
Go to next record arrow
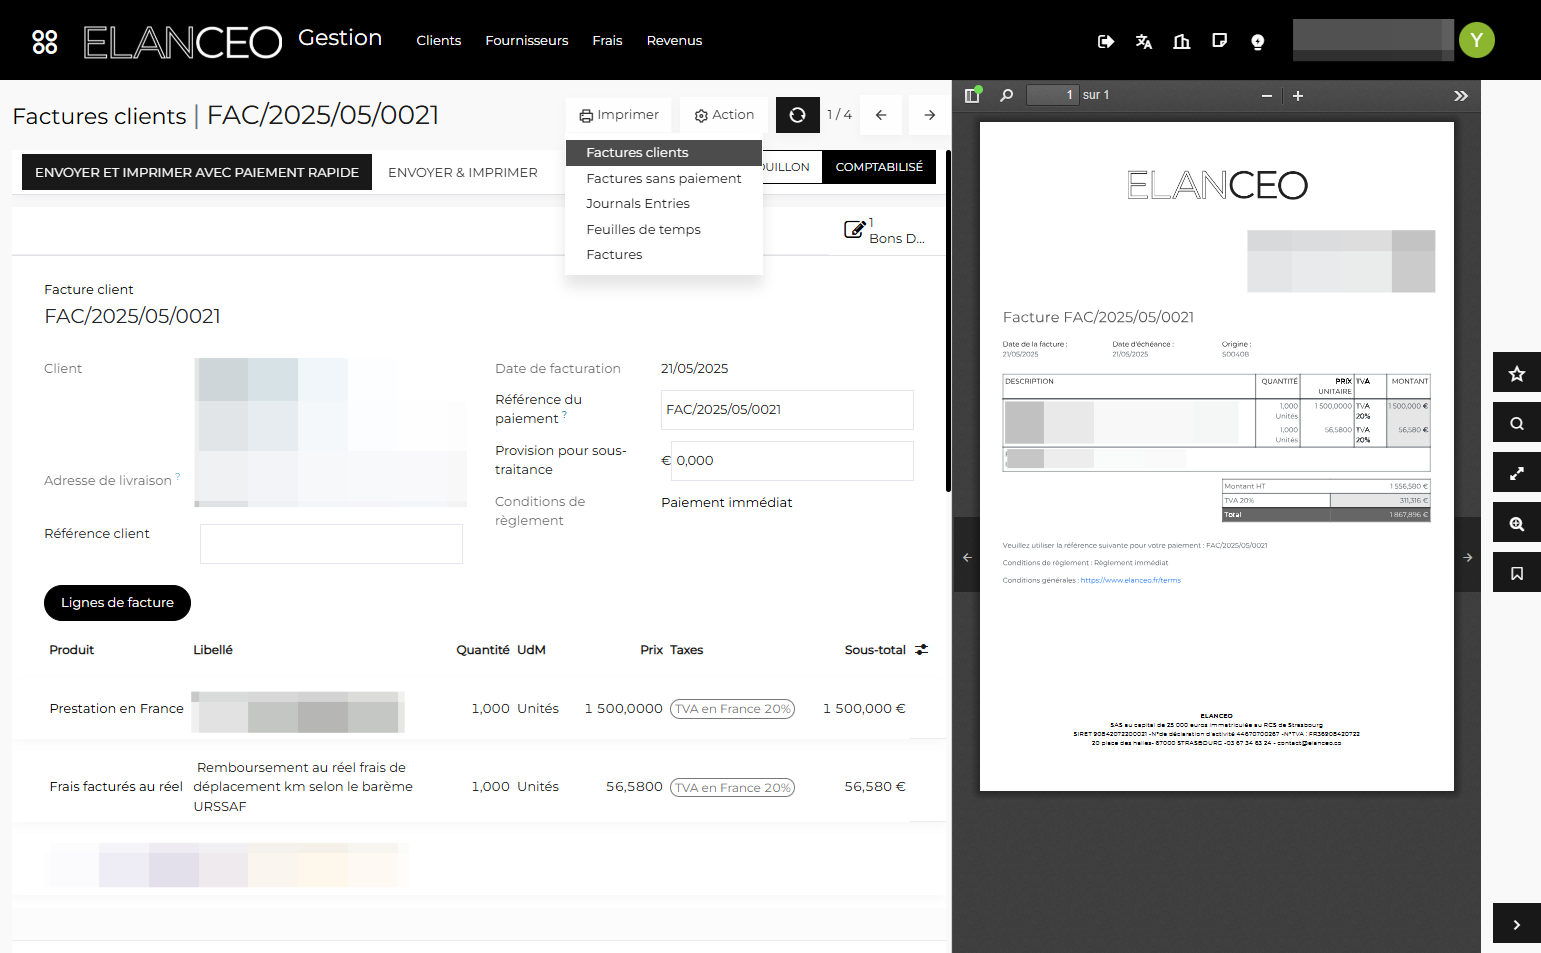pos(930,115)
